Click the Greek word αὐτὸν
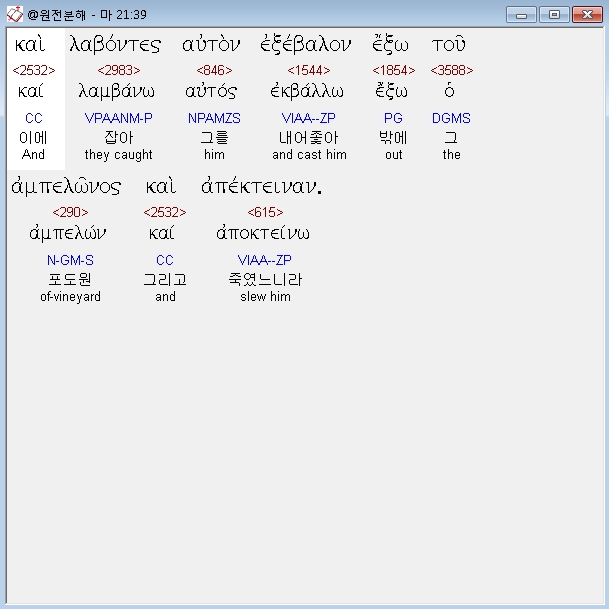The image size is (609, 609). click(x=211, y=44)
